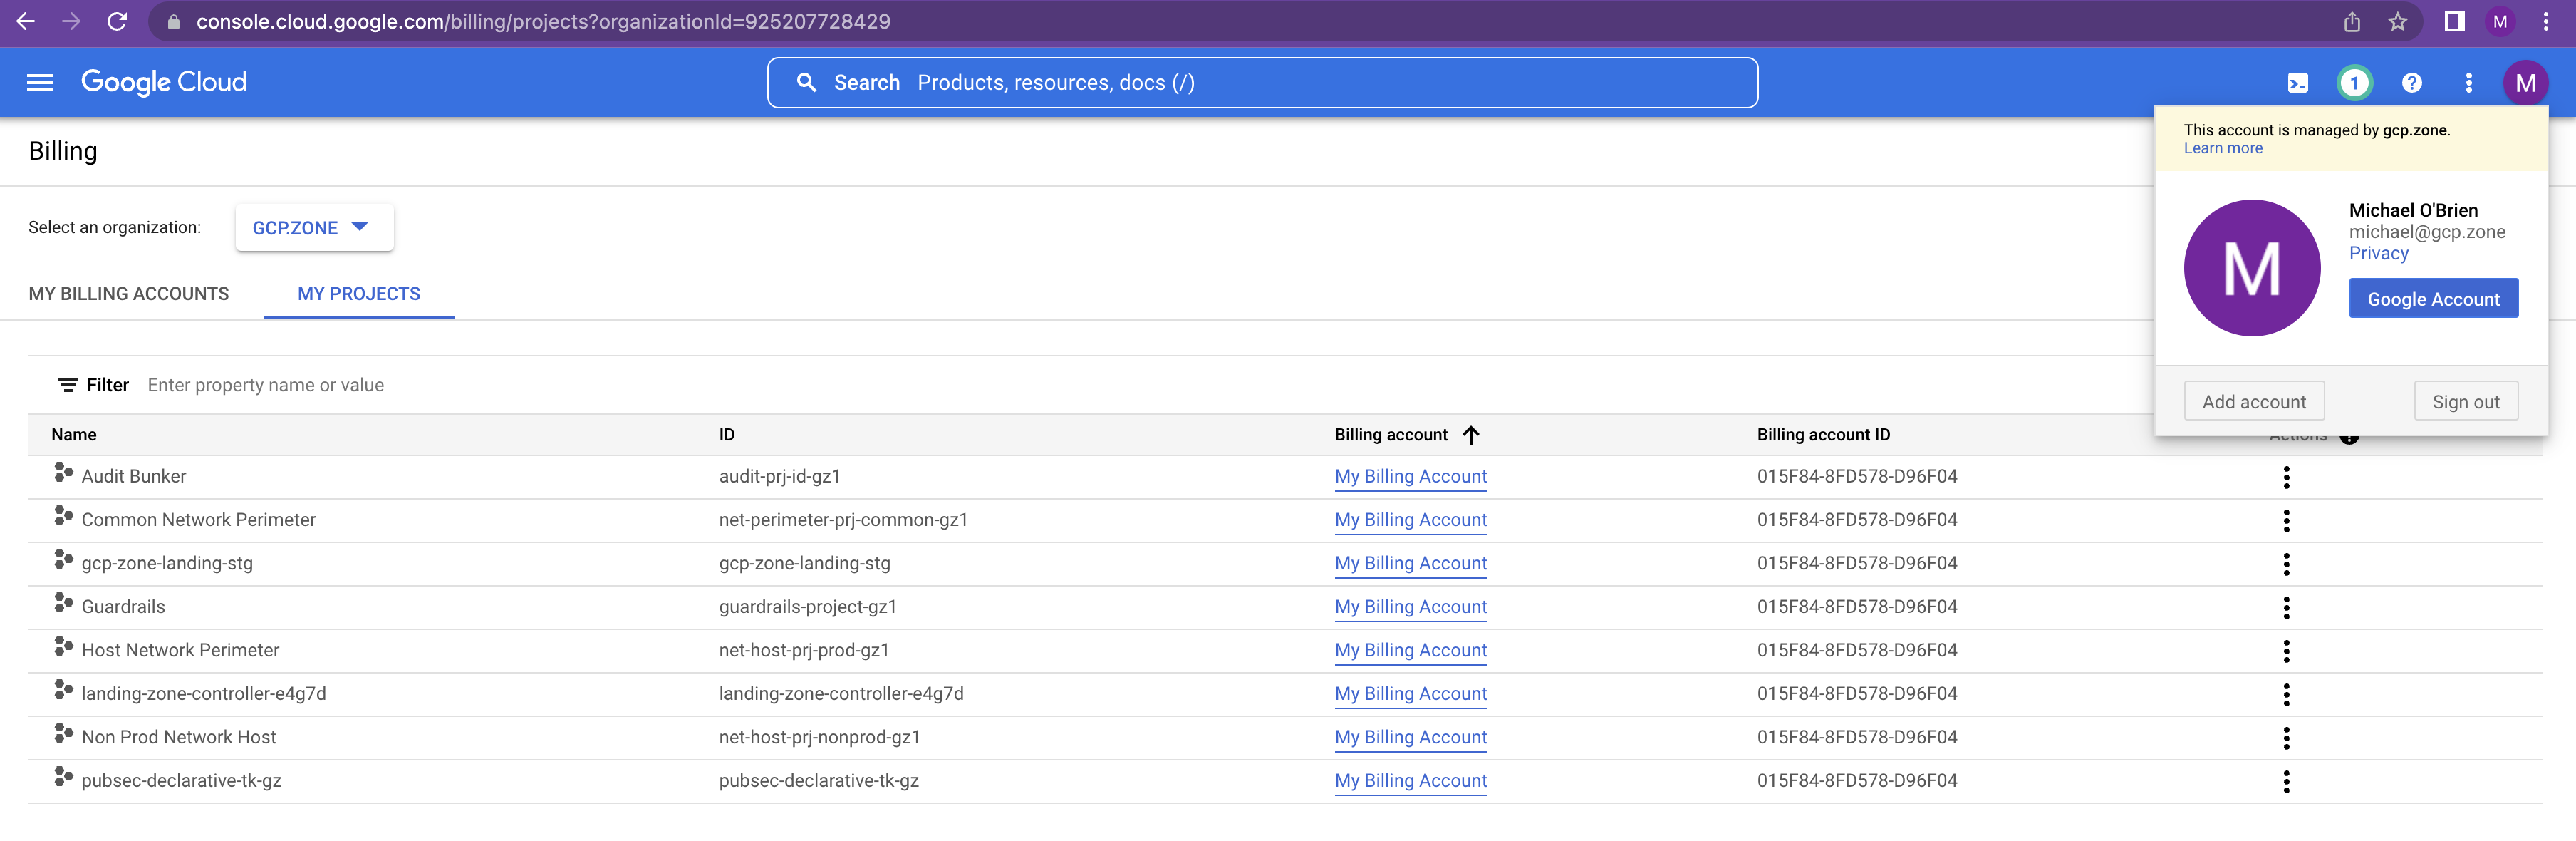Click the project ID net-host-prj-nonprod-gz1
Image resolution: width=2576 pixels, height=841 pixels.
[819, 738]
